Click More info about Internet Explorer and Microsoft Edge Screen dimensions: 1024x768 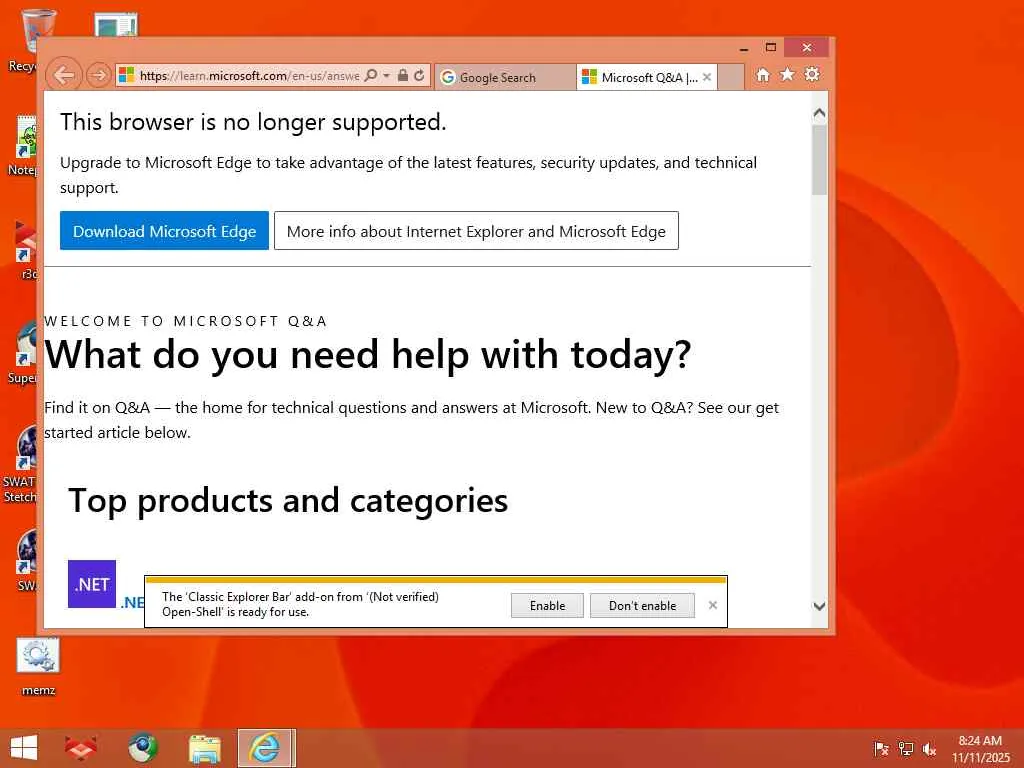pyautogui.click(x=476, y=231)
